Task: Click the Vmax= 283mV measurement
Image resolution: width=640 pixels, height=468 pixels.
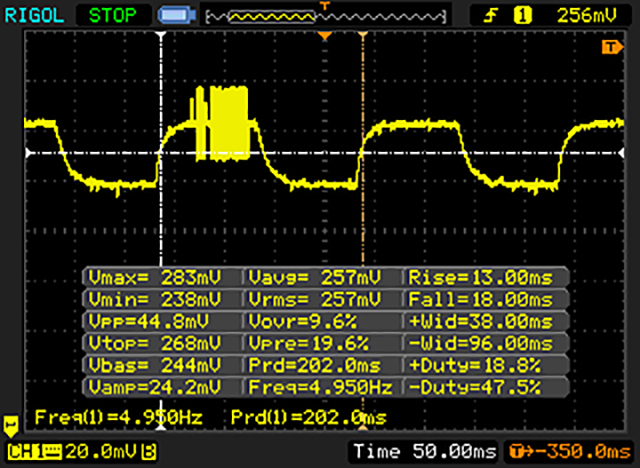Action: 152,277
